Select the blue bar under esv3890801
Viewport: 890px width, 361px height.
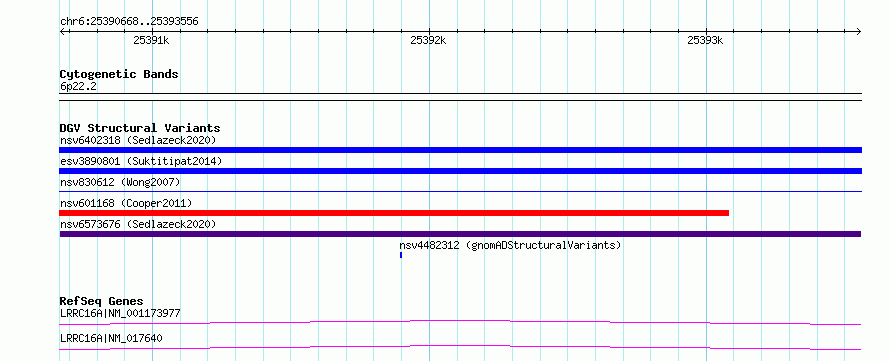point(460,171)
